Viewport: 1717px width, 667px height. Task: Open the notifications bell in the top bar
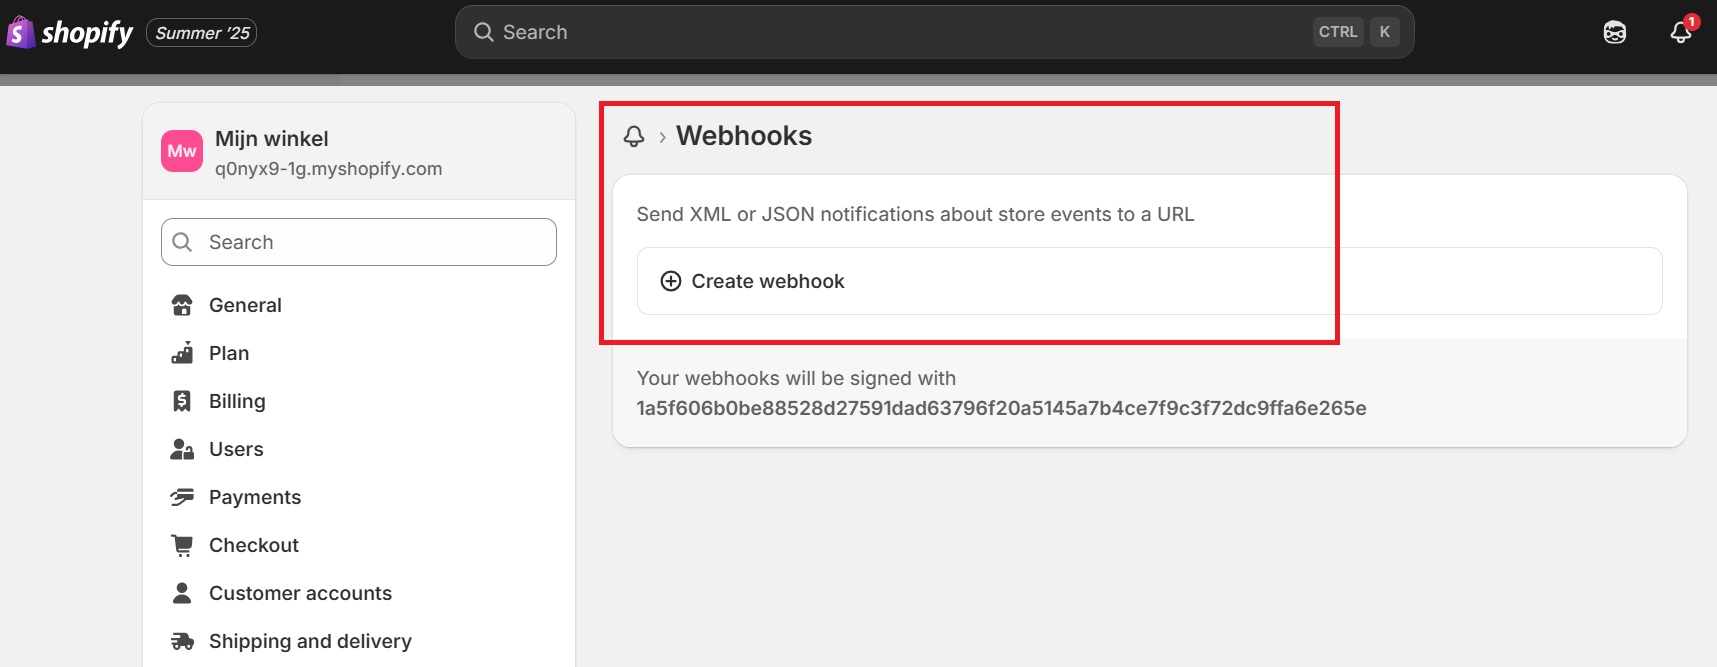click(x=1681, y=33)
